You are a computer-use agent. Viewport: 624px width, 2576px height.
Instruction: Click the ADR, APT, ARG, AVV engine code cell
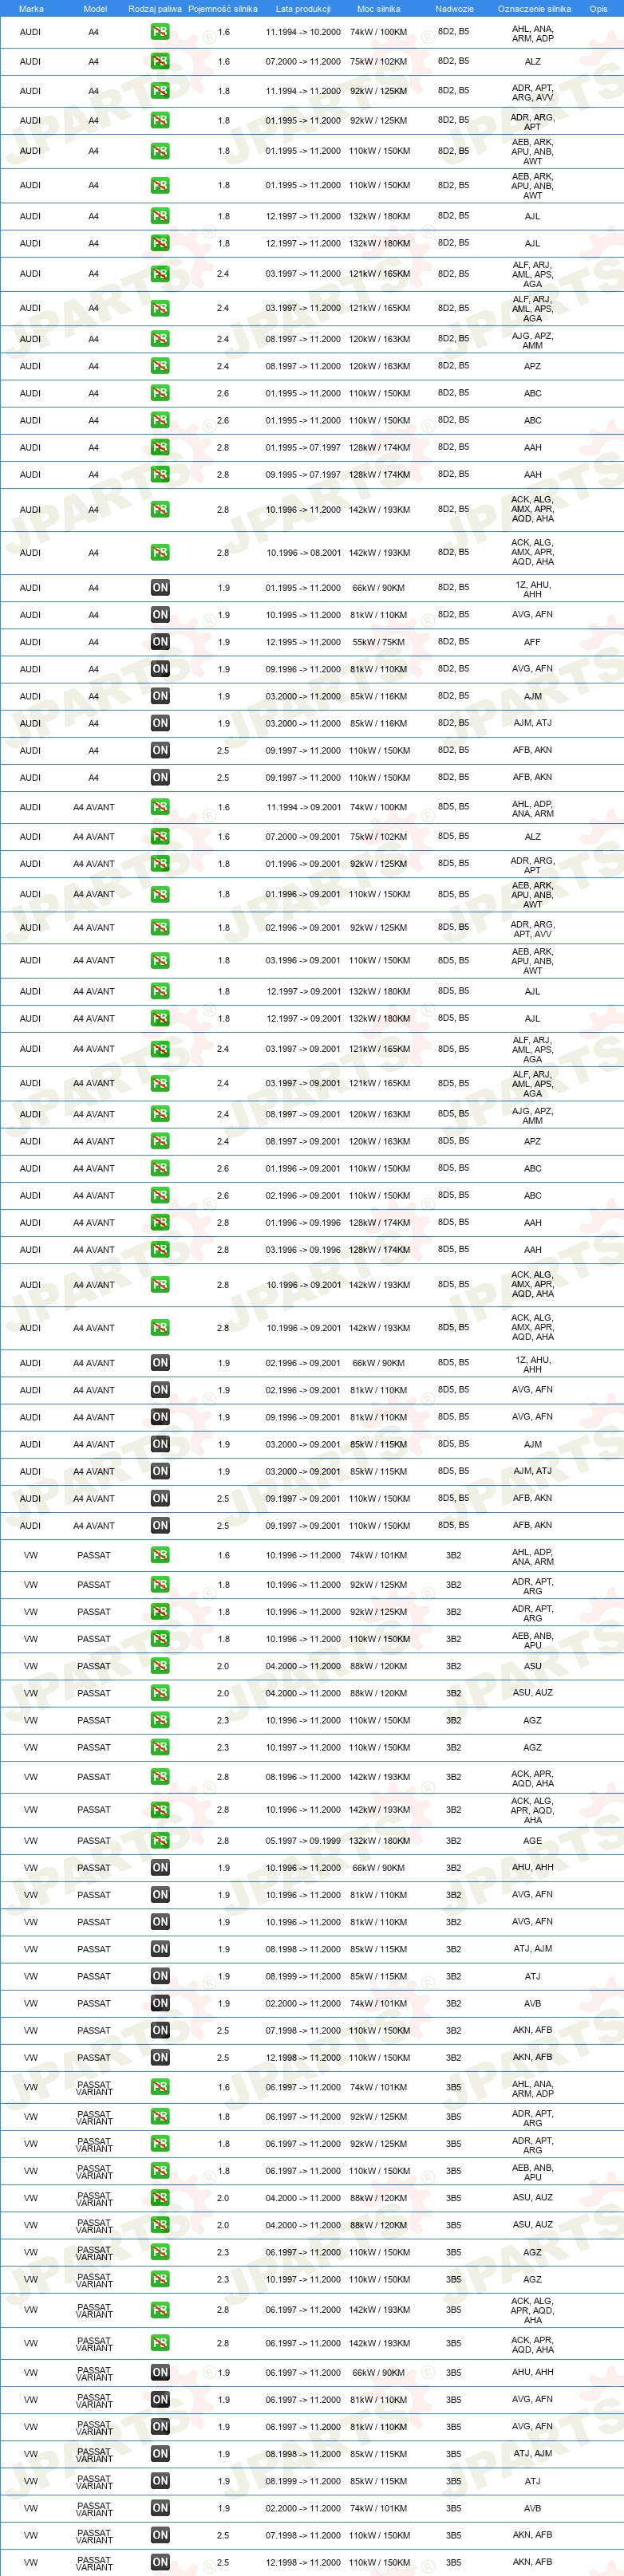[533, 93]
